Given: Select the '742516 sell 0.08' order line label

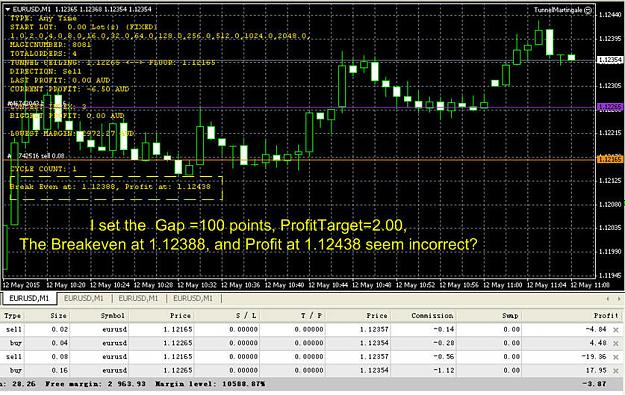Looking at the screenshot, I should pos(41,156).
